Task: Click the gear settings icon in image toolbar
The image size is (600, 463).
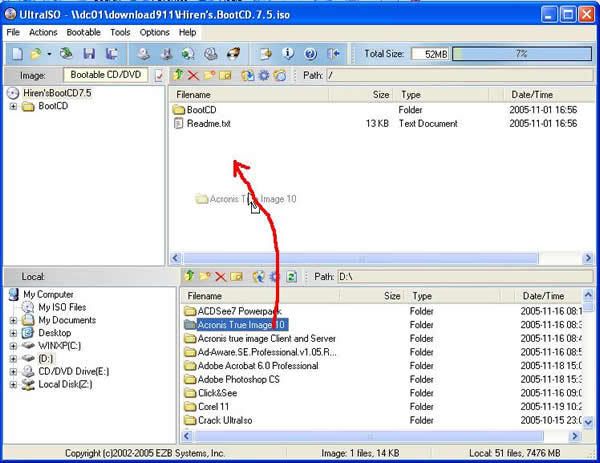Action: point(264,75)
